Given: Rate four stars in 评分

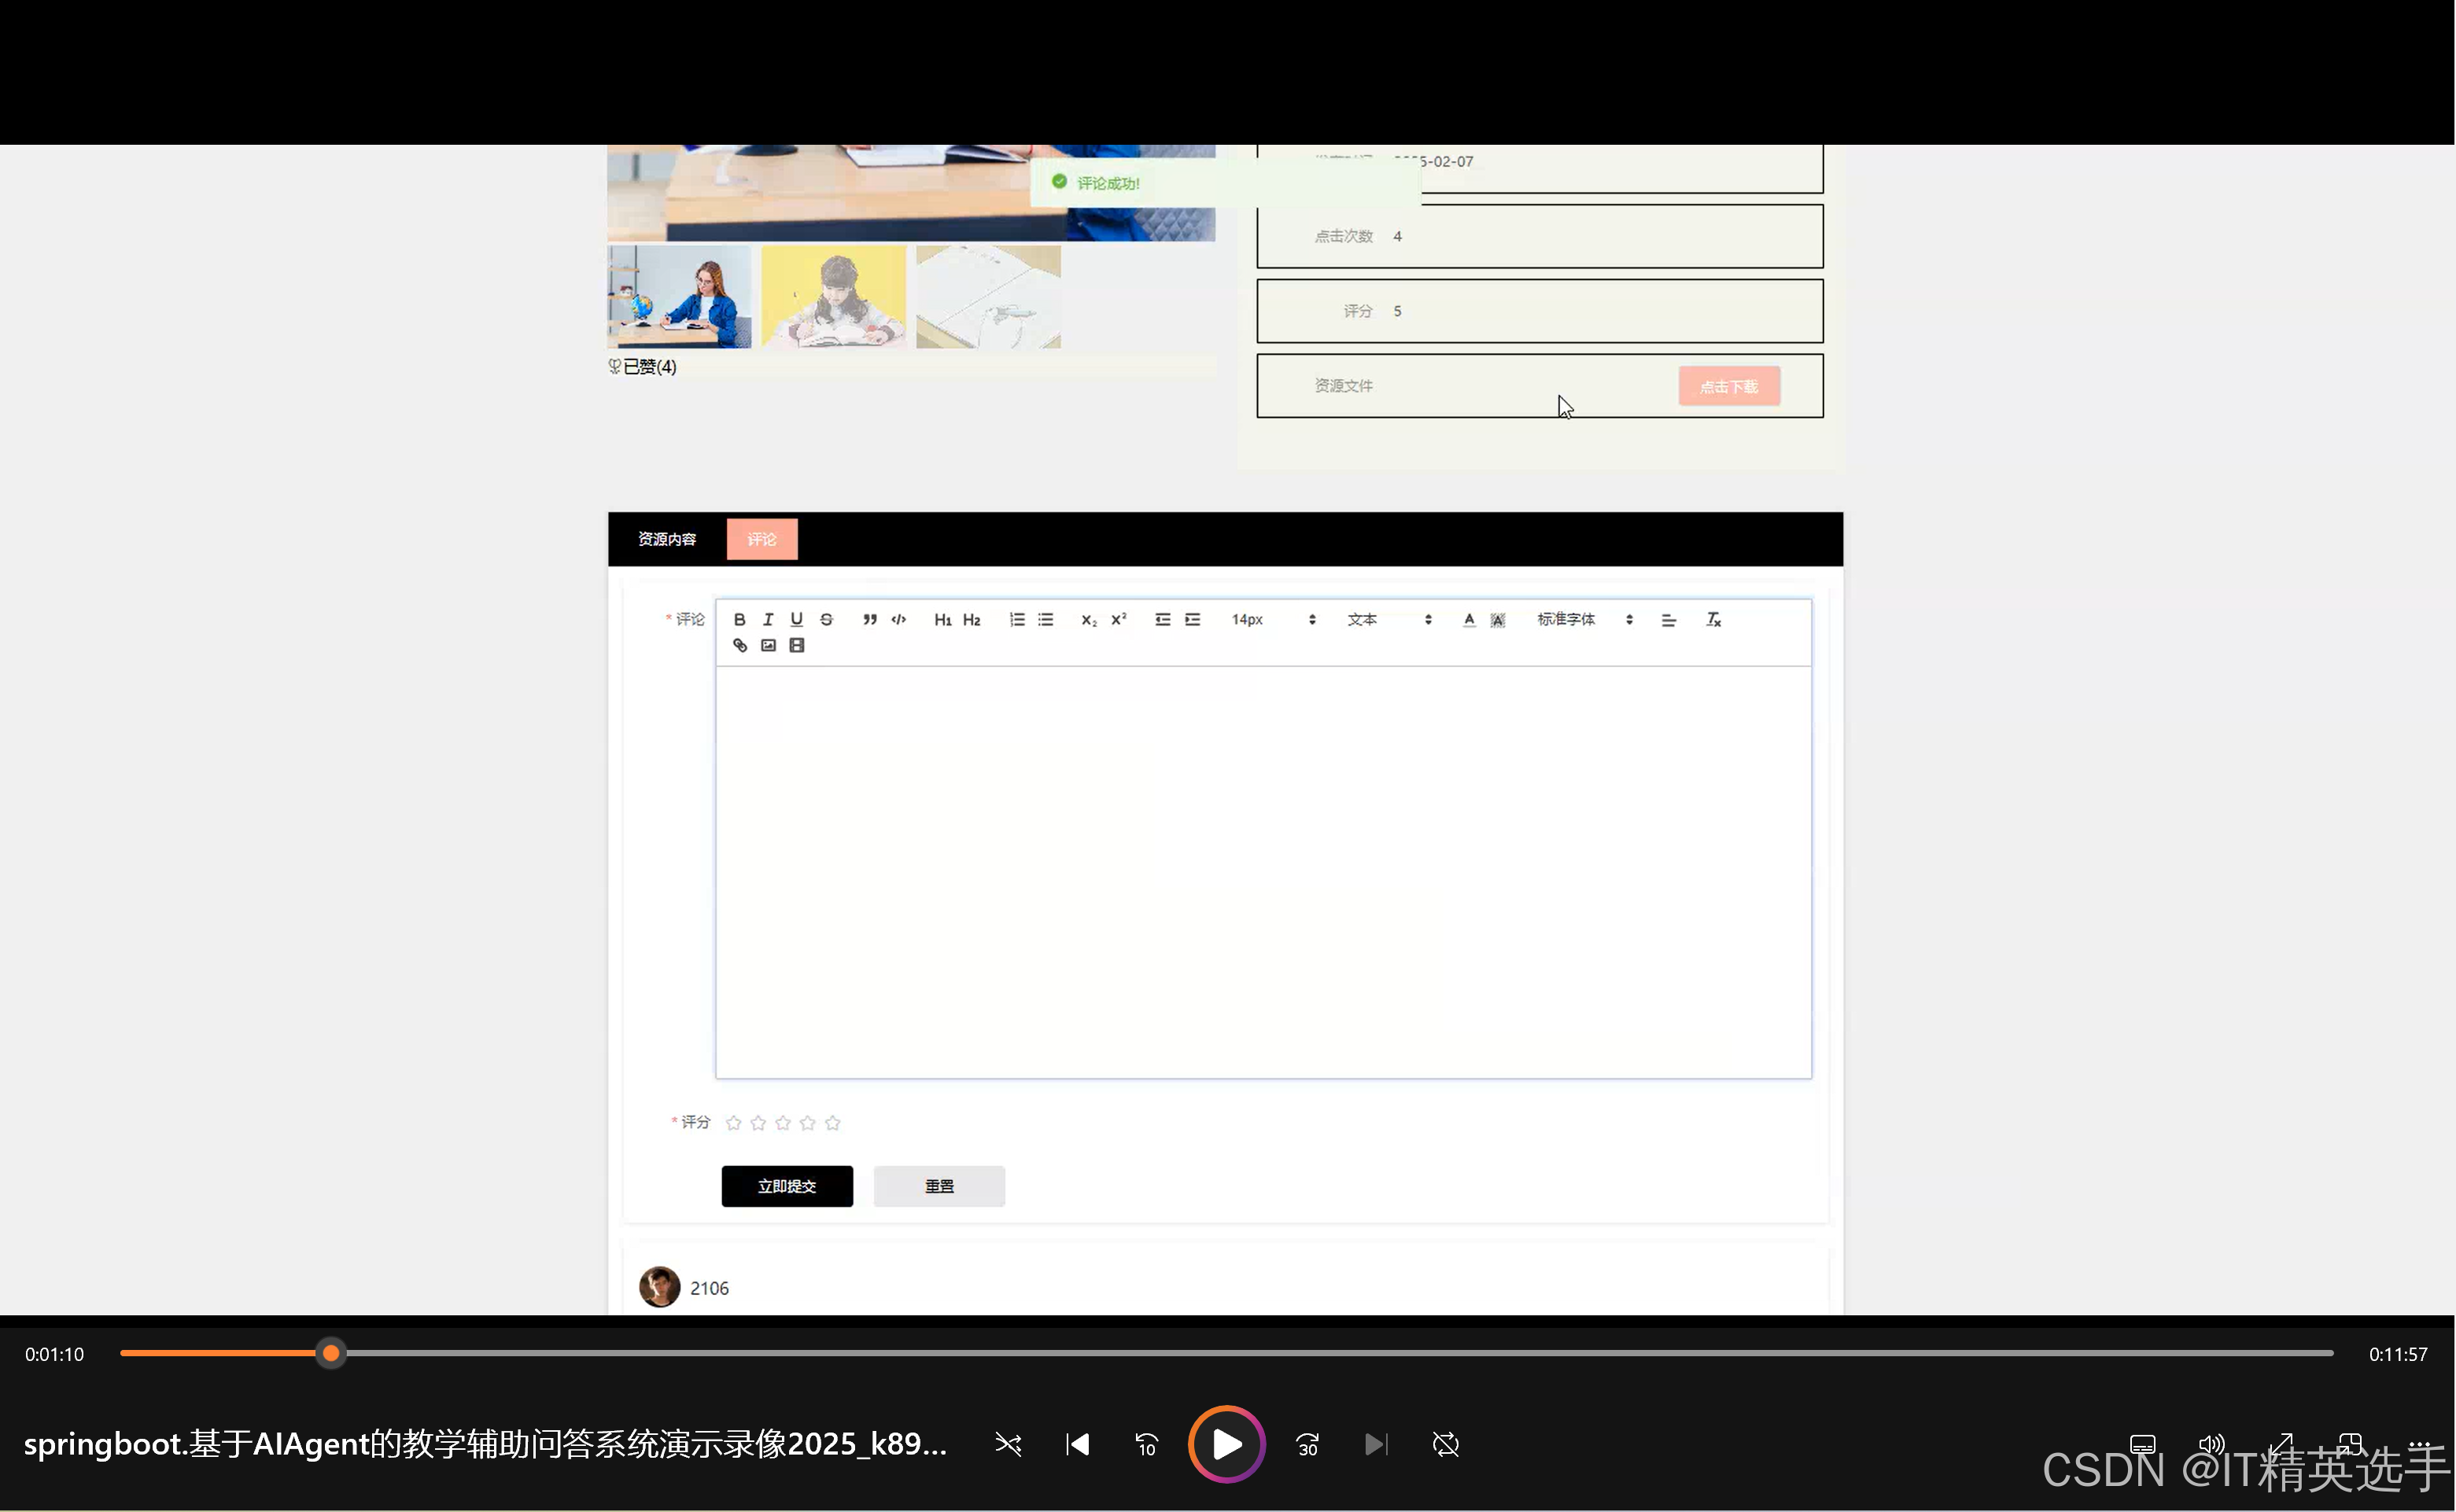Looking at the screenshot, I should [808, 1123].
